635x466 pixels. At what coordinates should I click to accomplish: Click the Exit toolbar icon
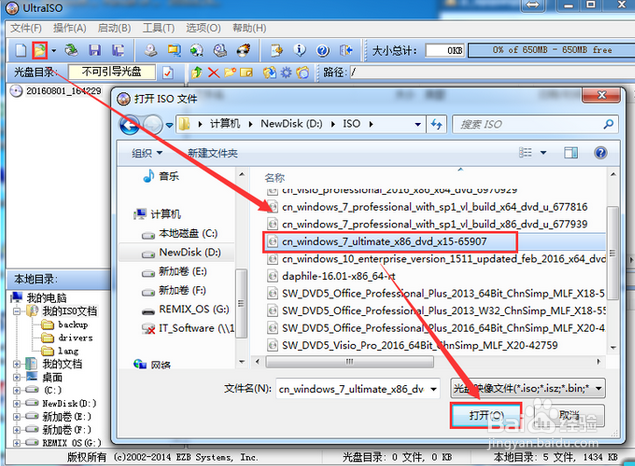pyautogui.click(x=346, y=50)
